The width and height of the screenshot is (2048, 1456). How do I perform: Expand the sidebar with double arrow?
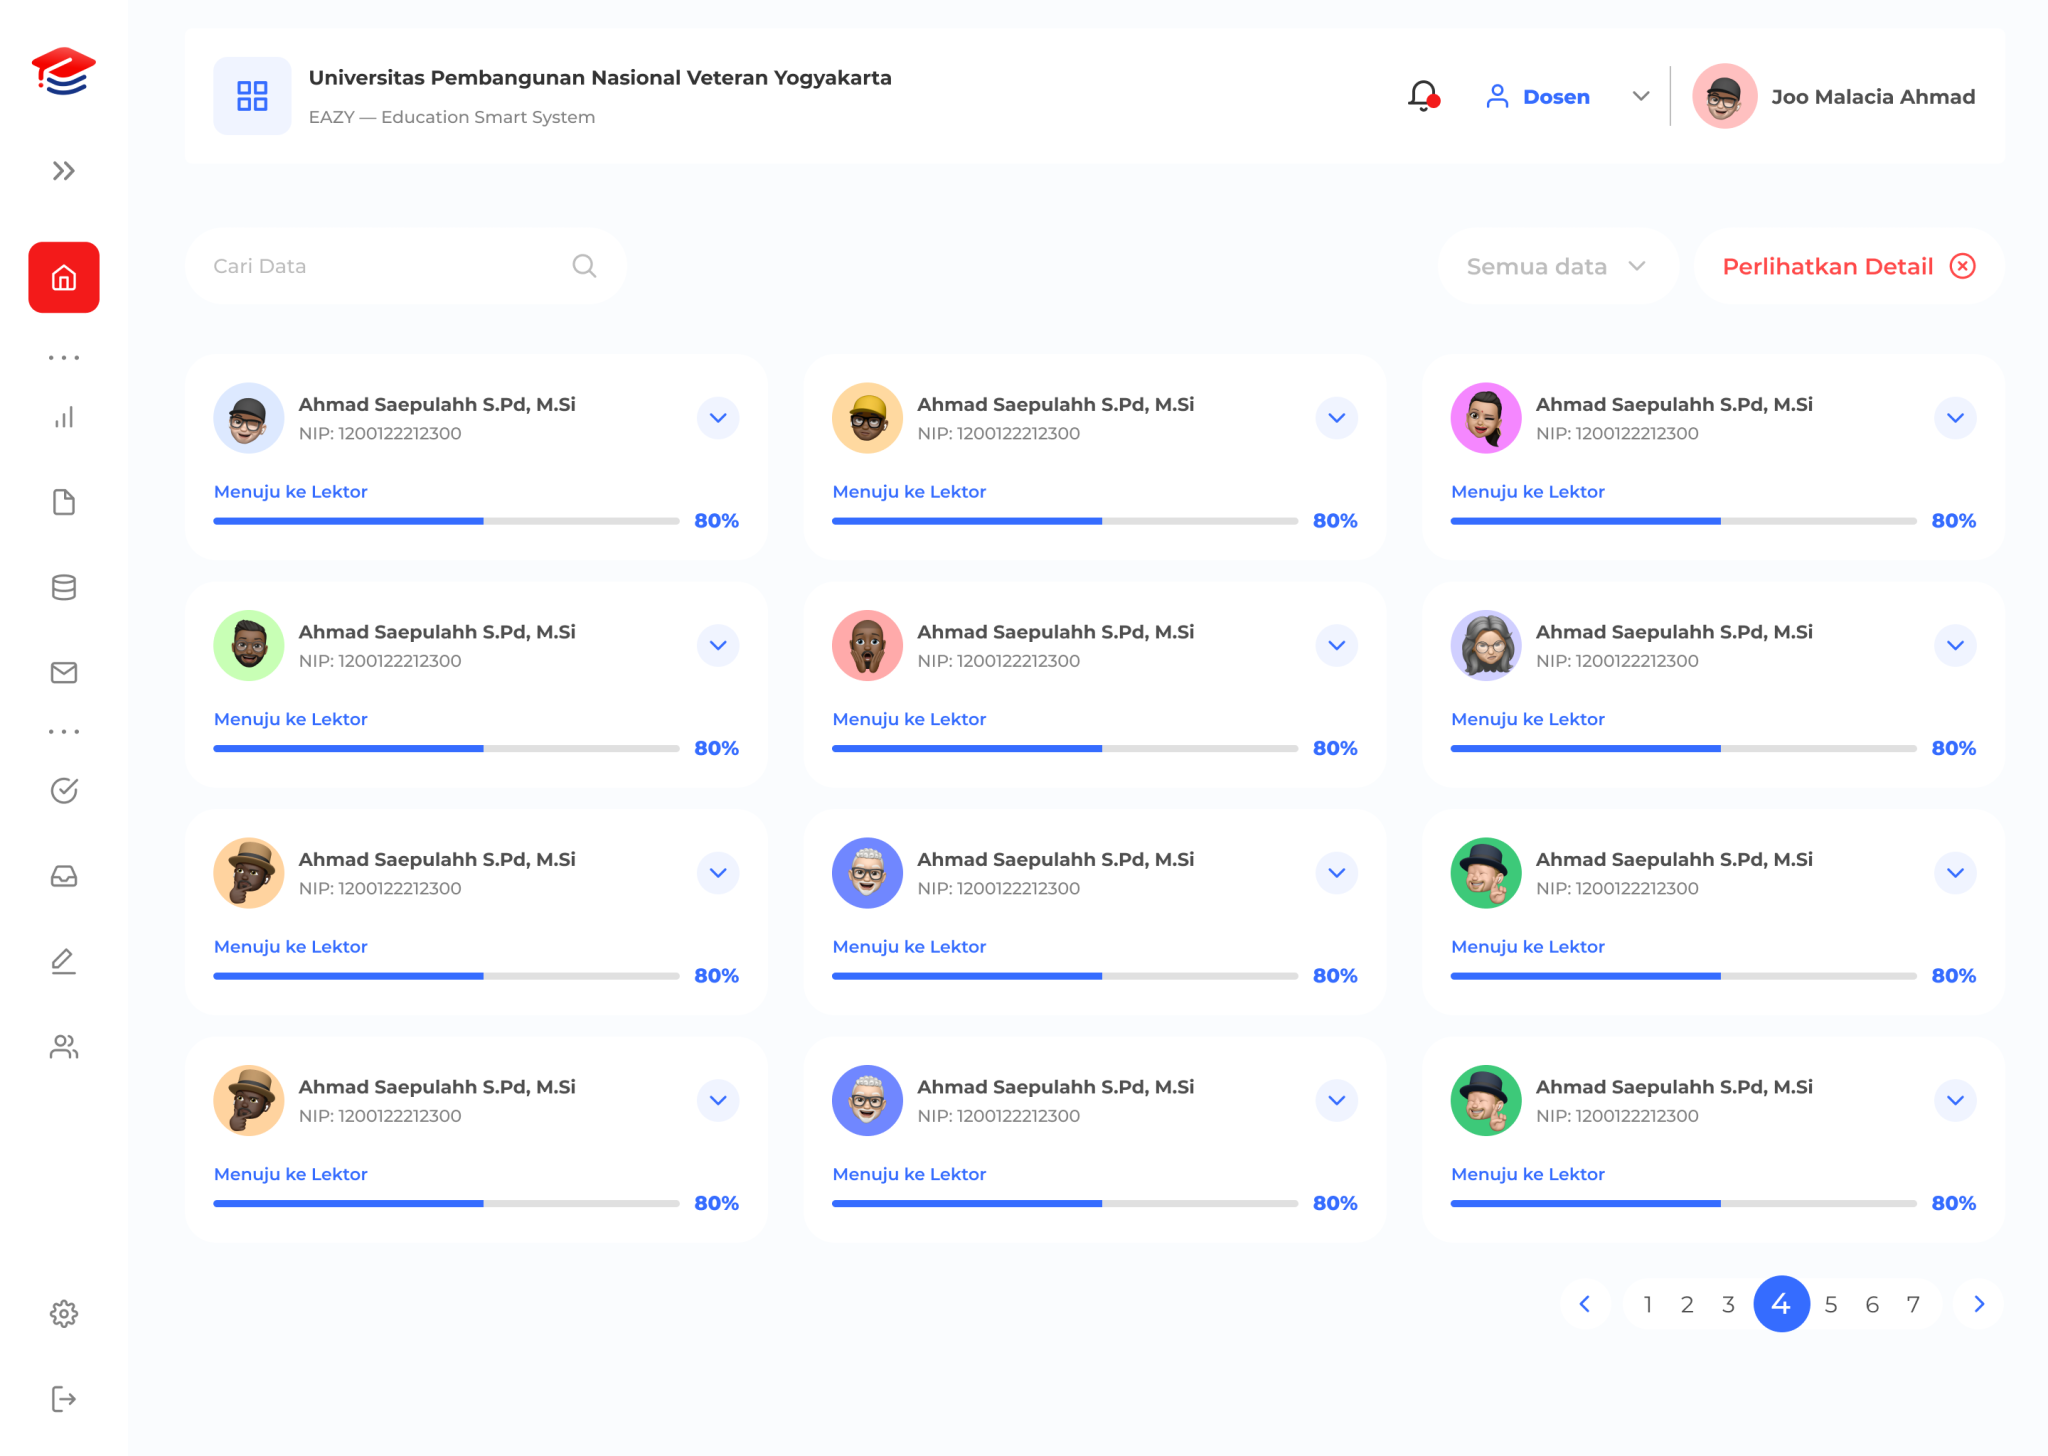coord(64,170)
